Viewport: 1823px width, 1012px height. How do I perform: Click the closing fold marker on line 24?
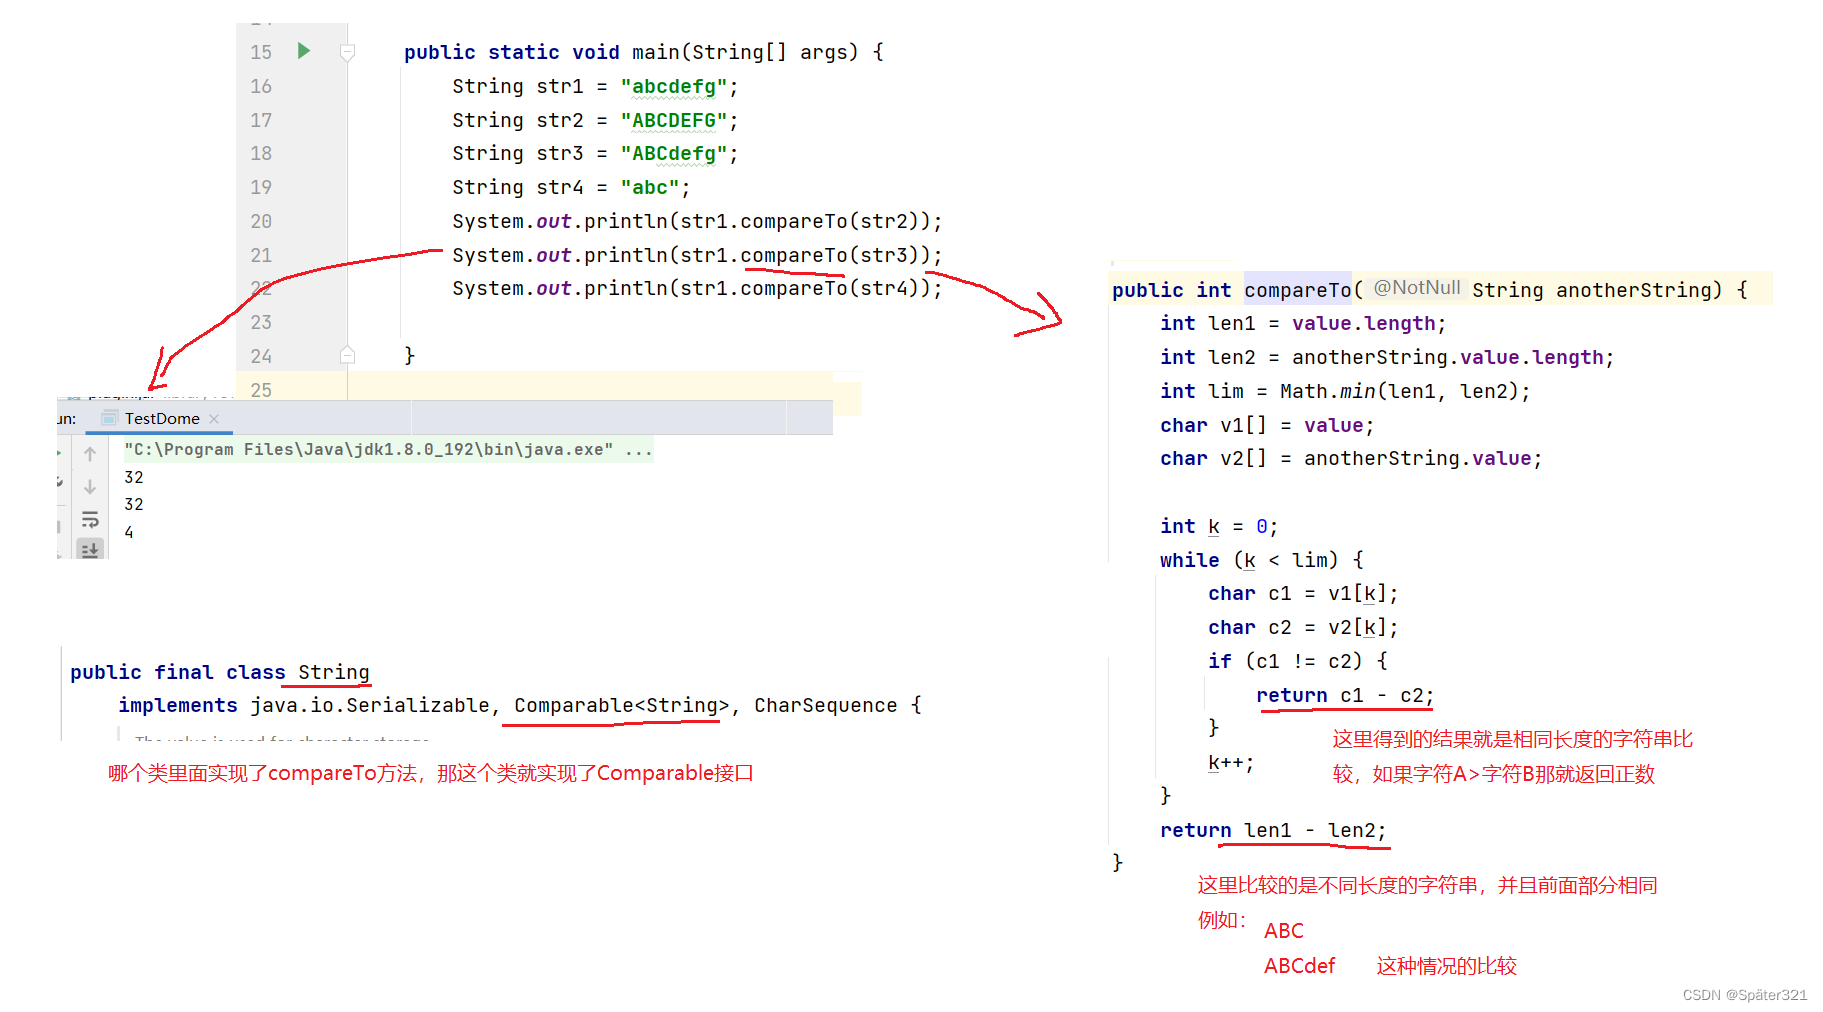tap(347, 354)
